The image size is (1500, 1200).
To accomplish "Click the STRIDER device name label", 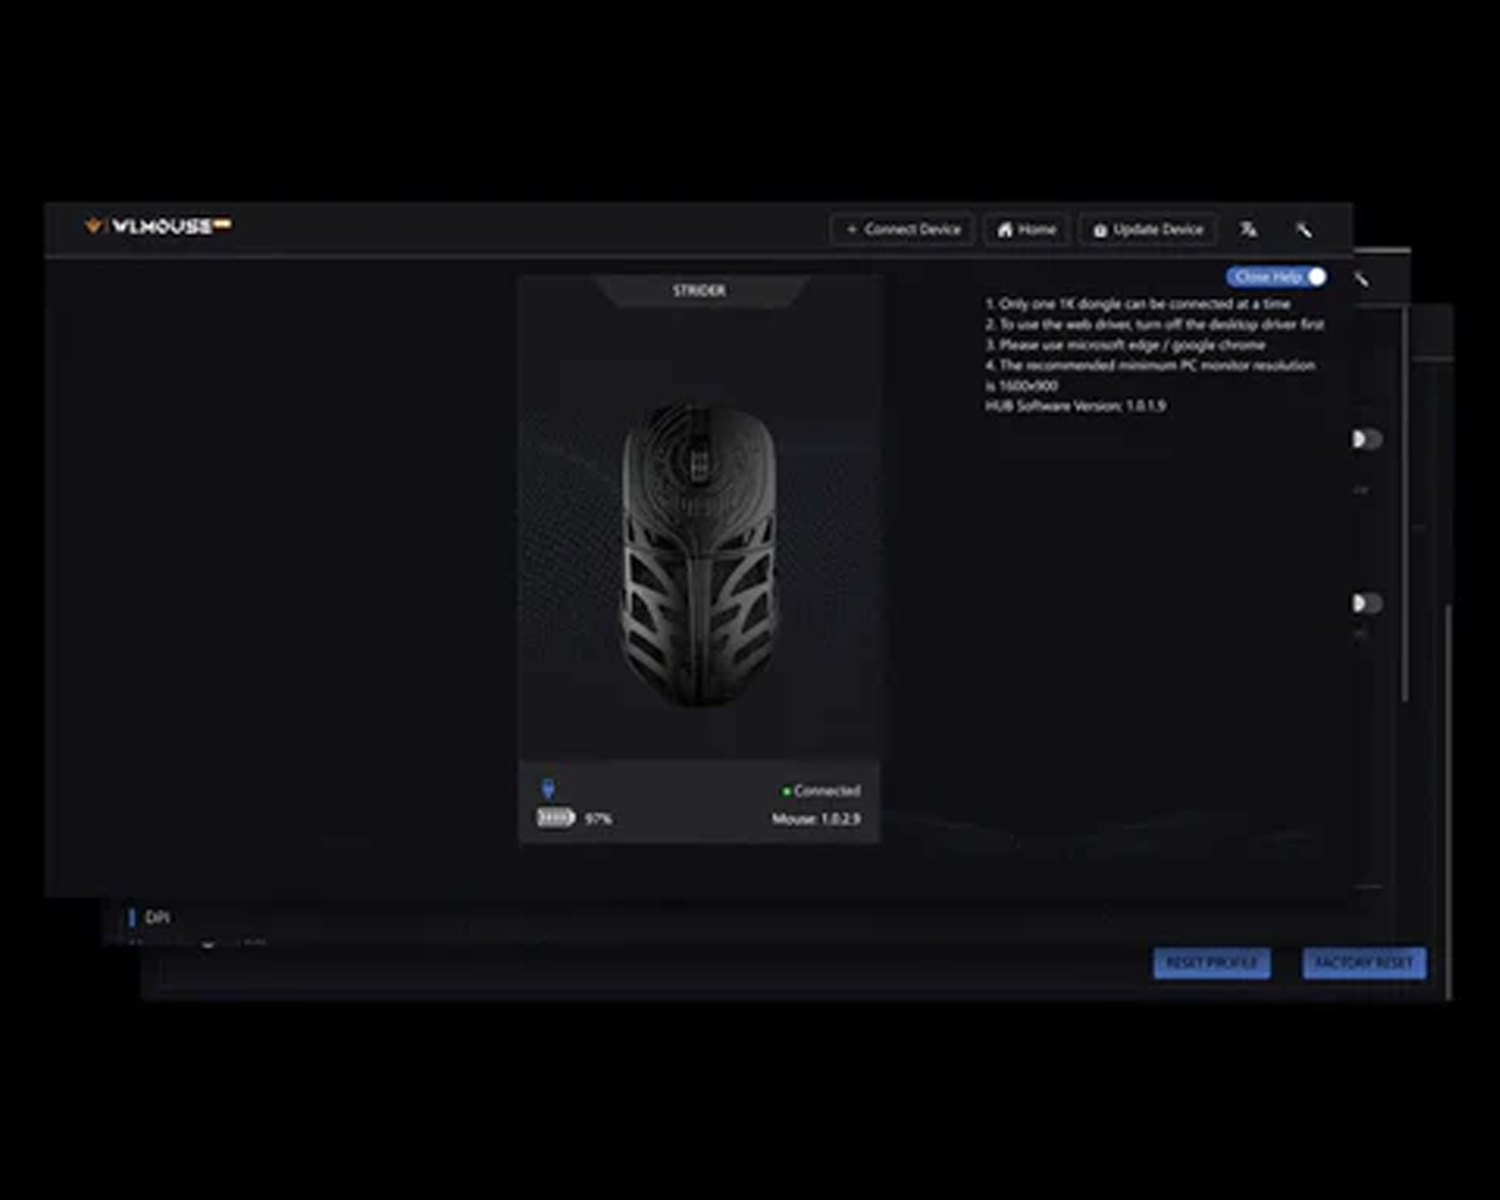I will click(699, 291).
